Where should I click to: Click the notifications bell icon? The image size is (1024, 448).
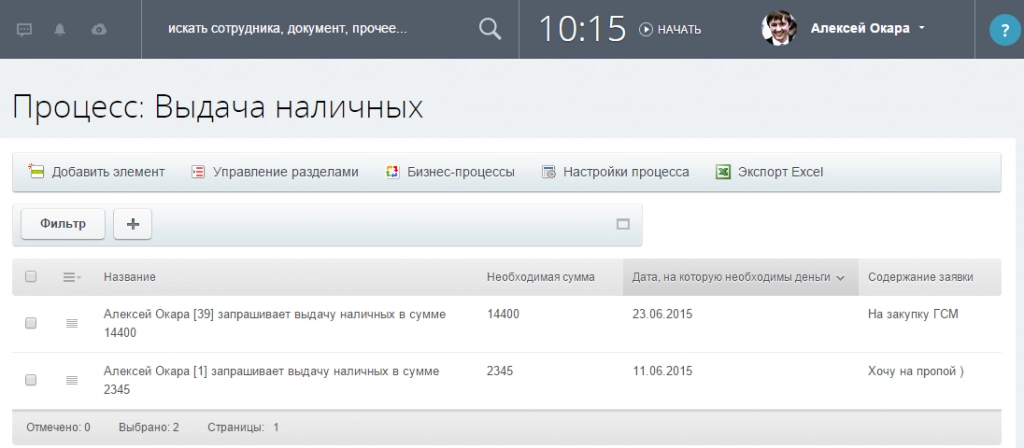coord(61,29)
